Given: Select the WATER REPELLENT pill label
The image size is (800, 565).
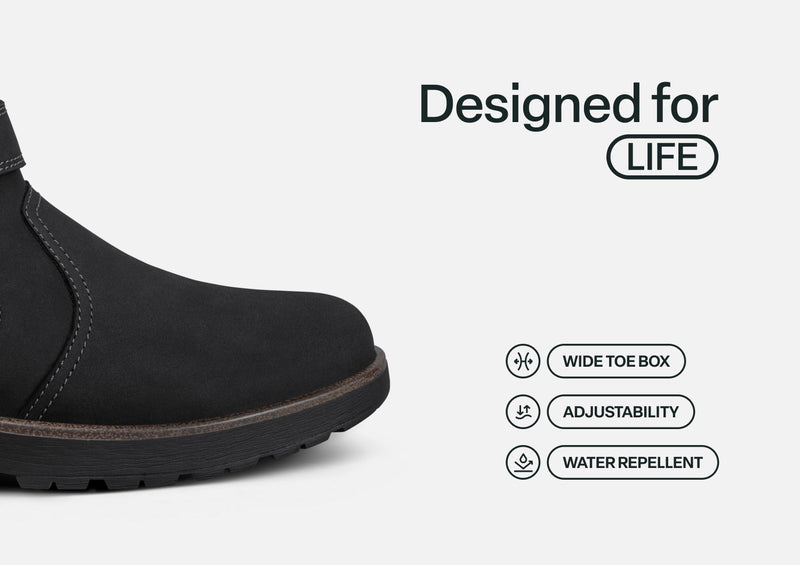Looking at the screenshot, I should tap(633, 462).
